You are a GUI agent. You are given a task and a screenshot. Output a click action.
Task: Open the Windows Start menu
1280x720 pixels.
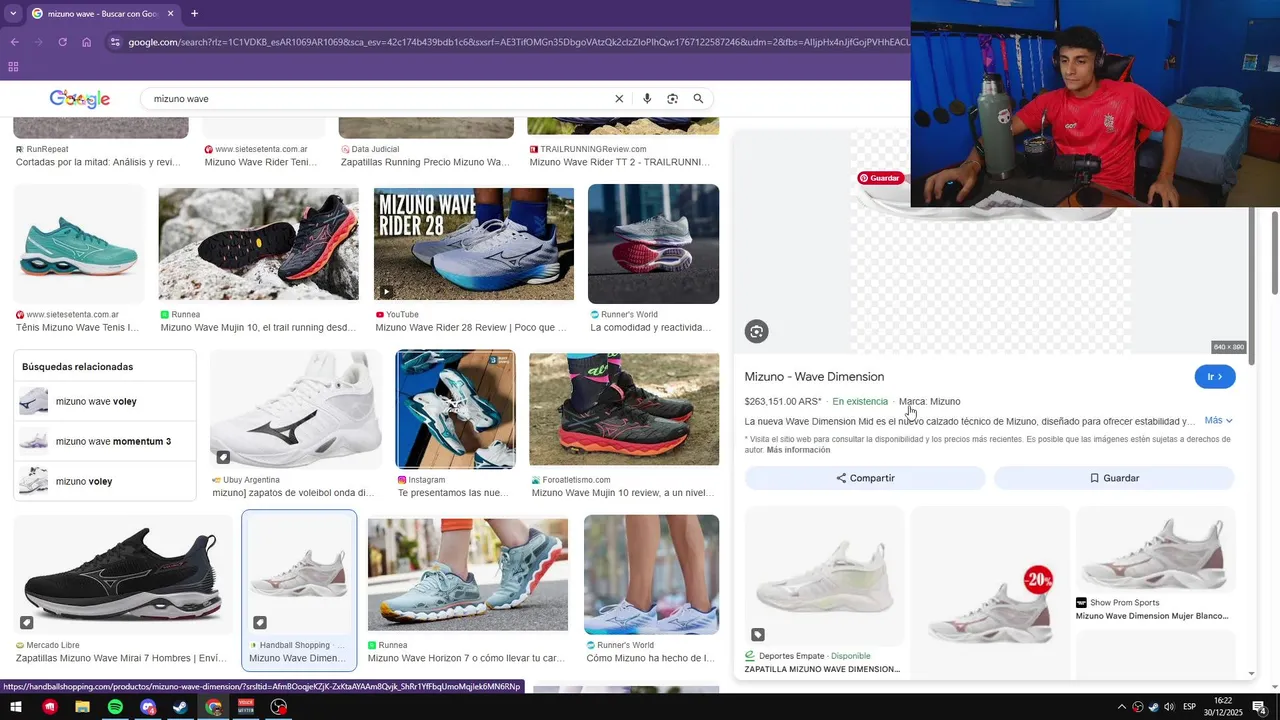coord(16,707)
